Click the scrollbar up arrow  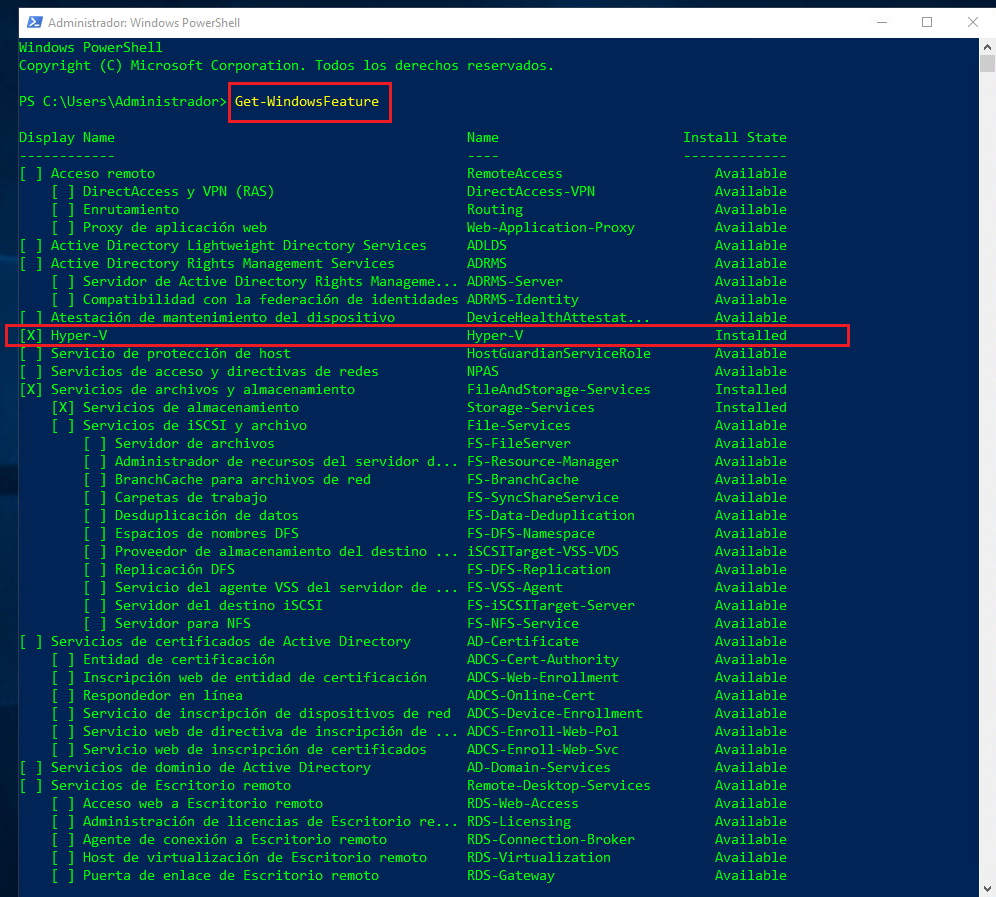[987, 46]
